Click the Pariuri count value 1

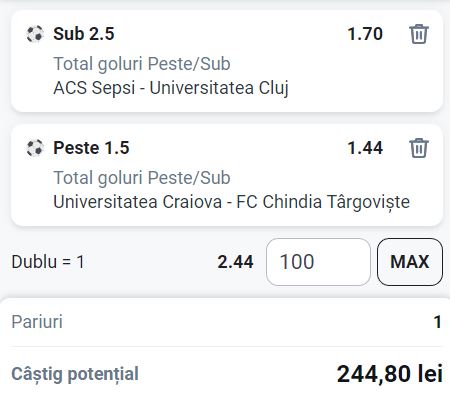pyautogui.click(x=438, y=322)
